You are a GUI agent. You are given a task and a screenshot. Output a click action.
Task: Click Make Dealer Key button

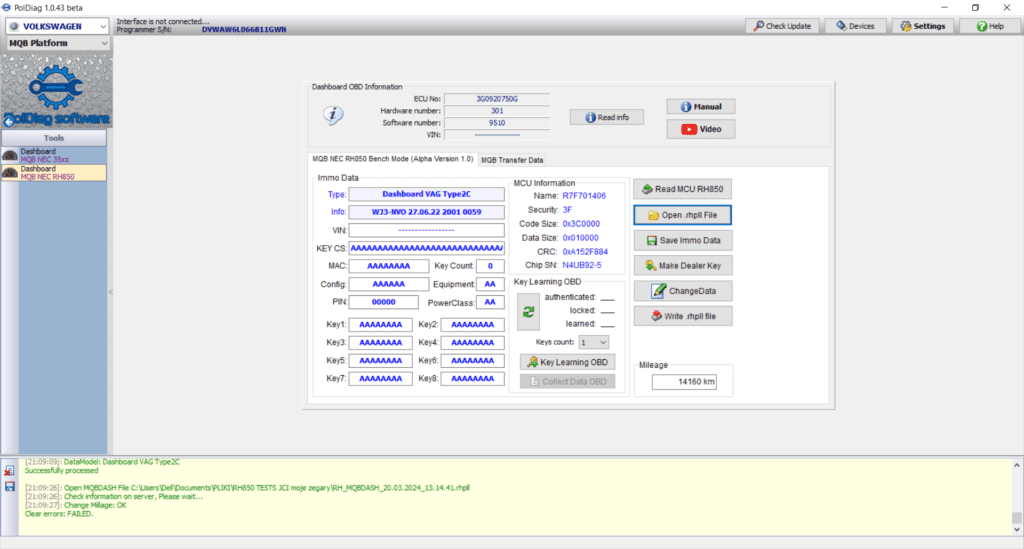coord(682,266)
